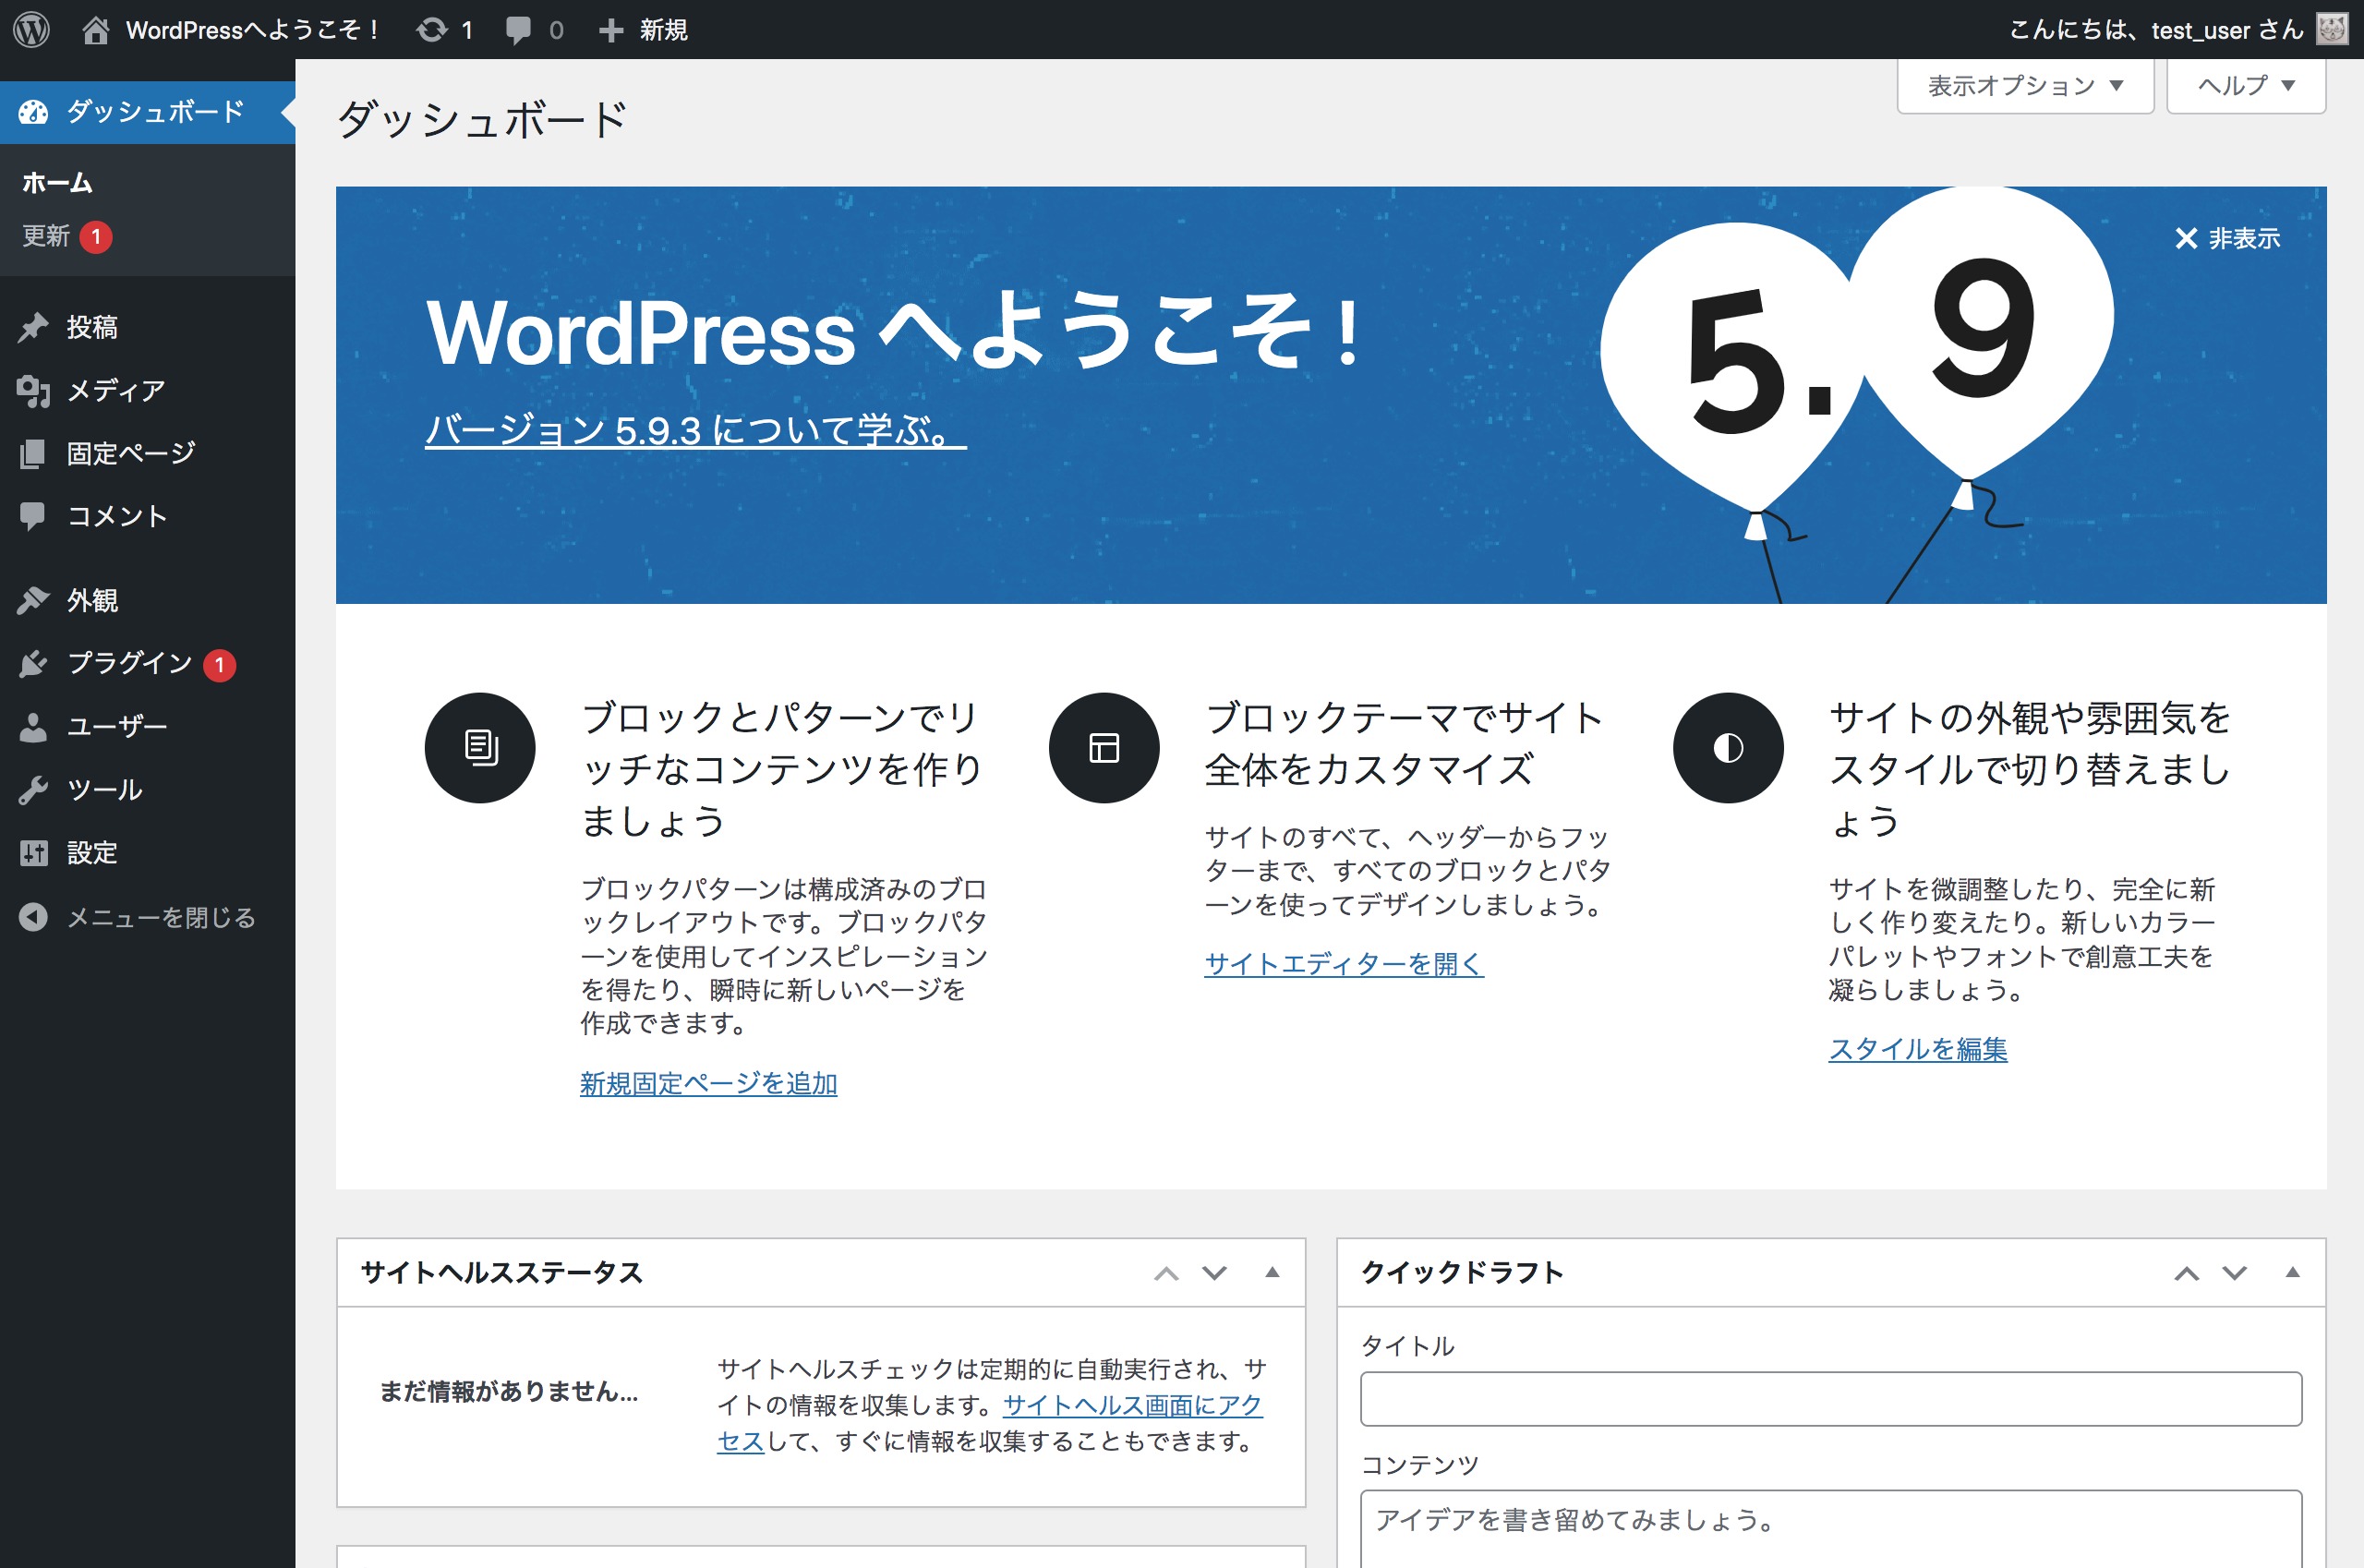Expand the 表示オプション dropdown
2364x1568 pixels.
2024,86
